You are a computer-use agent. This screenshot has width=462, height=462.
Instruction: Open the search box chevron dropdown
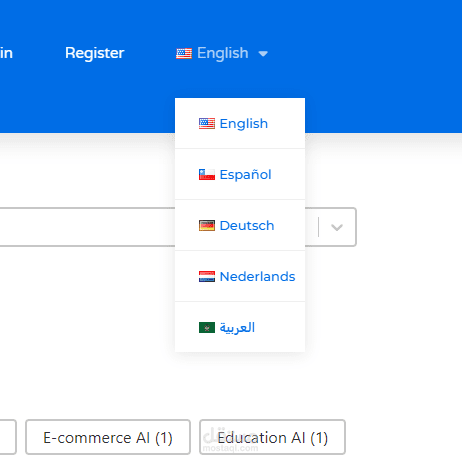tap(337, 227)
